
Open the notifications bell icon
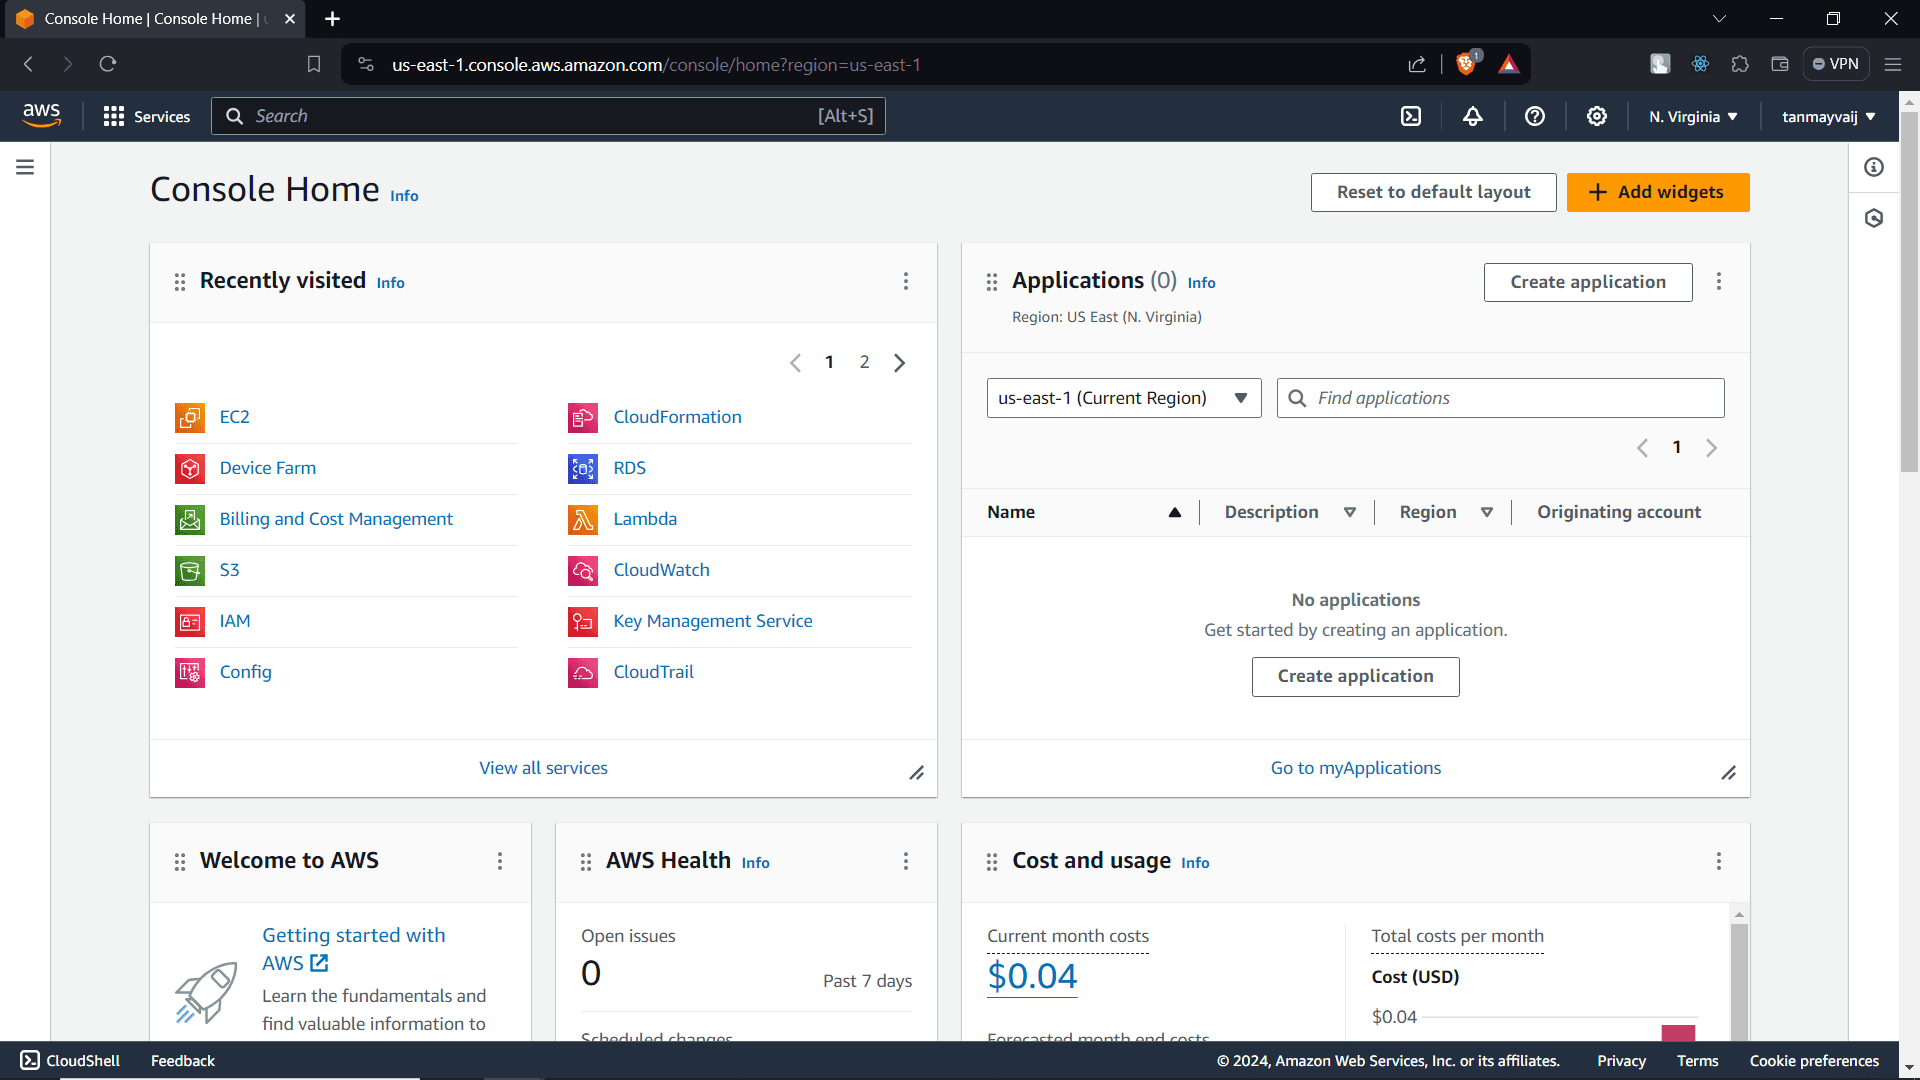pos(1473,116)
